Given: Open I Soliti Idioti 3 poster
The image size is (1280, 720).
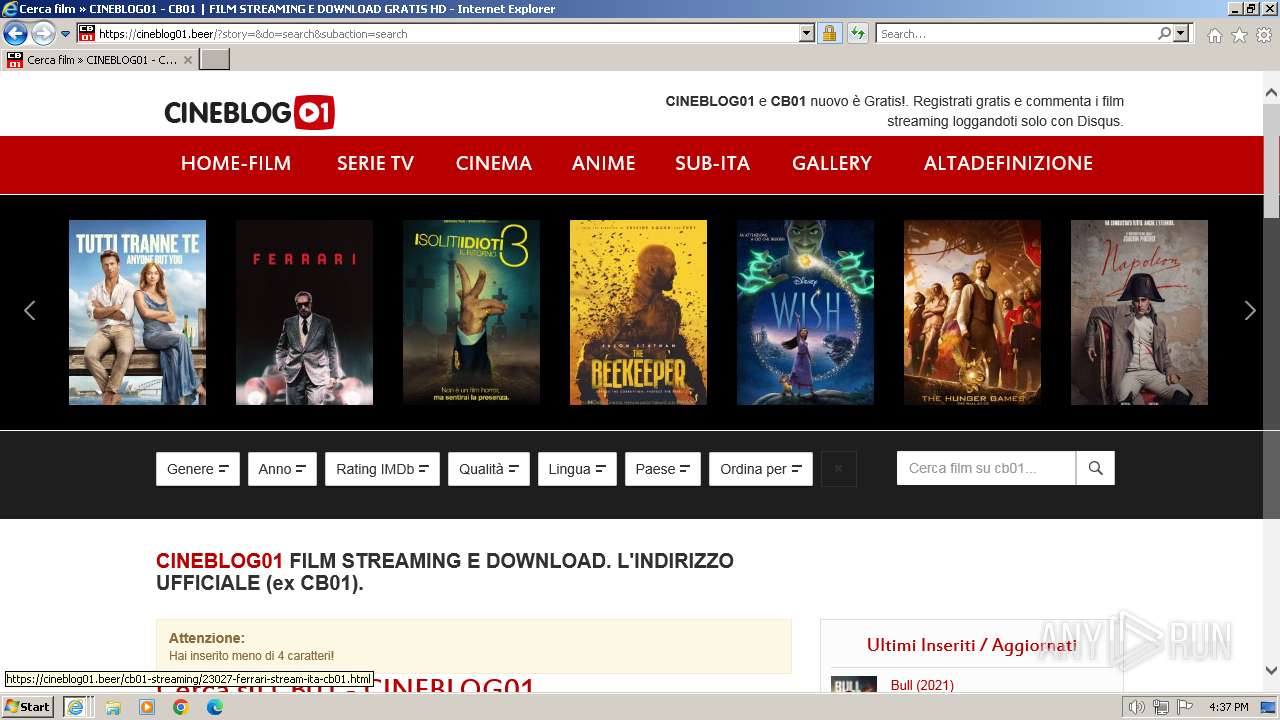Looking at the screenshot, I should tap(471, 312).
